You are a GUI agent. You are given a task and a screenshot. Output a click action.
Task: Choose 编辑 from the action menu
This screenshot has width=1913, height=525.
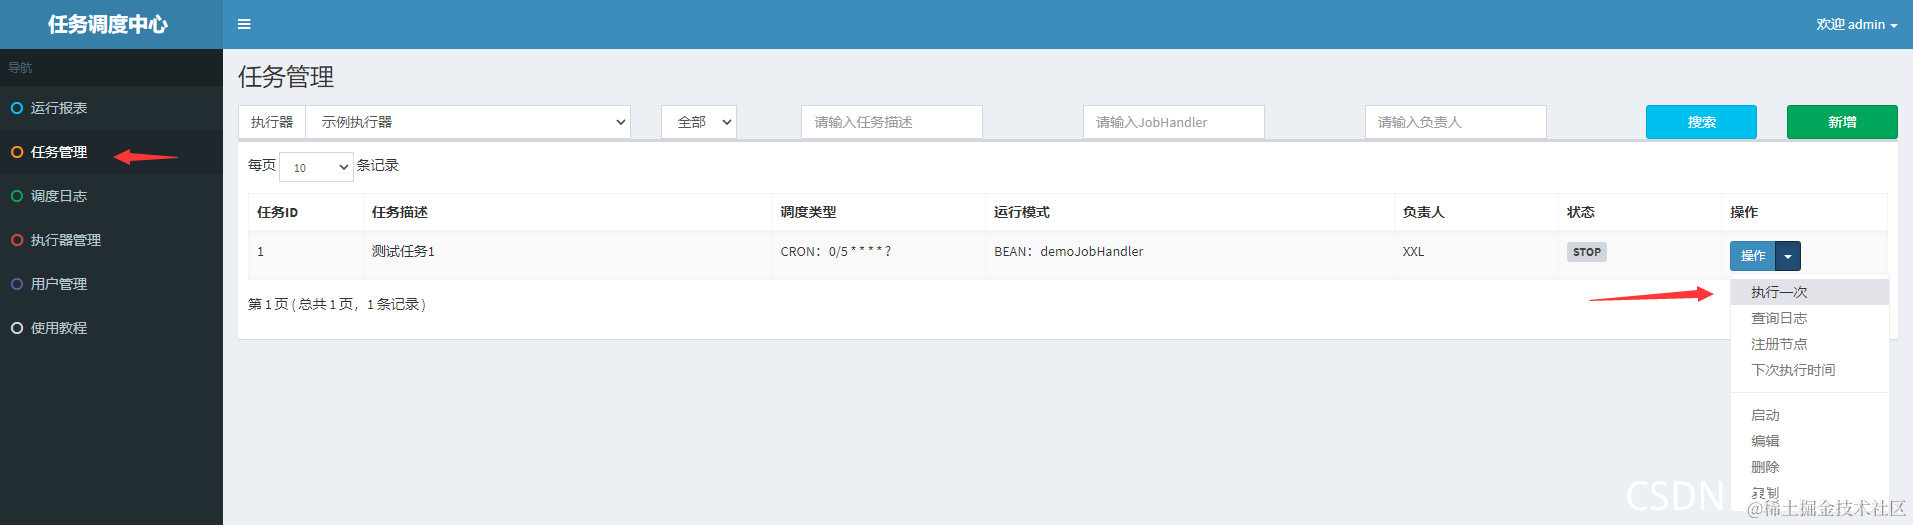[1810, 441]
